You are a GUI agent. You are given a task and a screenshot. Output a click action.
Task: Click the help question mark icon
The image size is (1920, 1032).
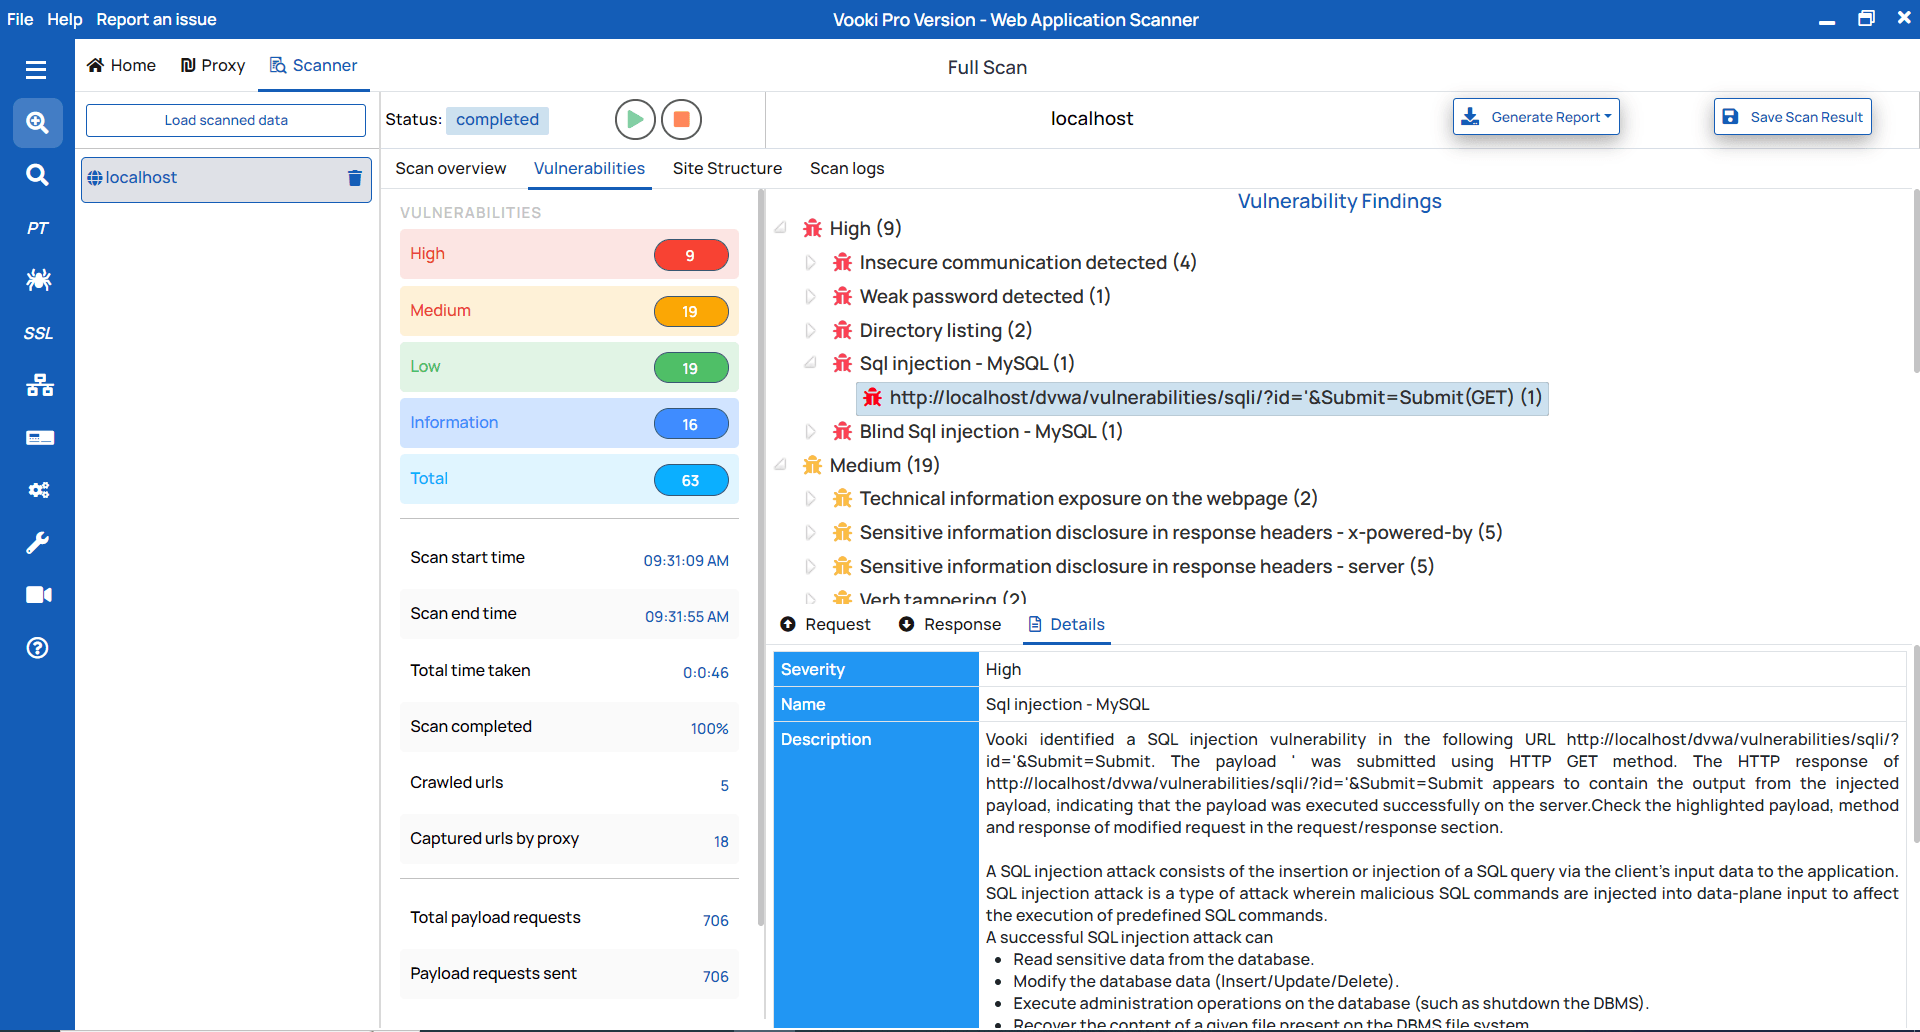[x=37, y=647]
